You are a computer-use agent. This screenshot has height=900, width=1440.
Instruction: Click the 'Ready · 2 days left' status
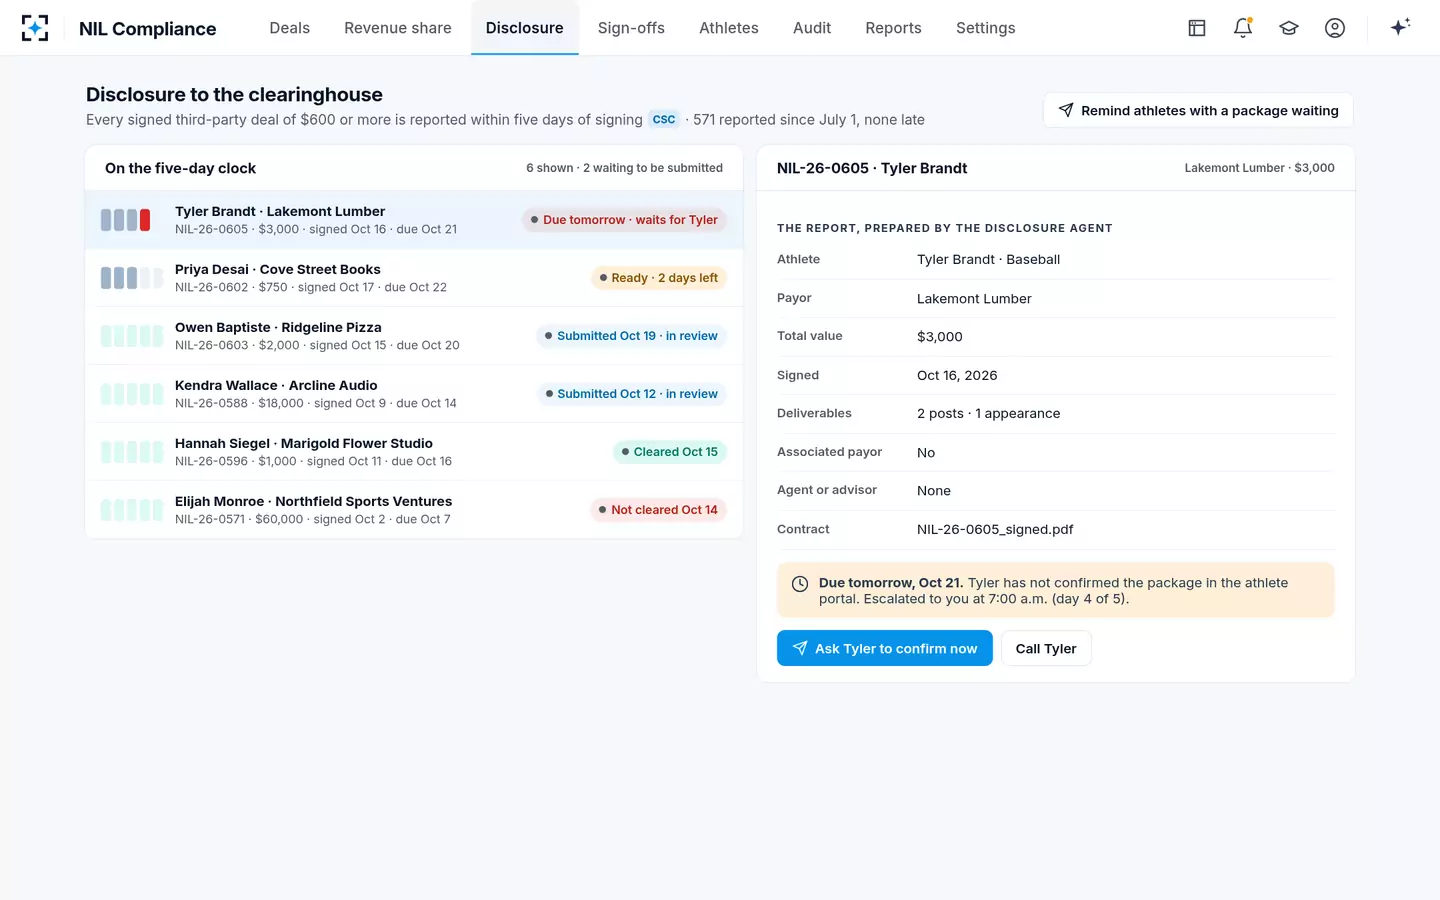tap(658, 278)
